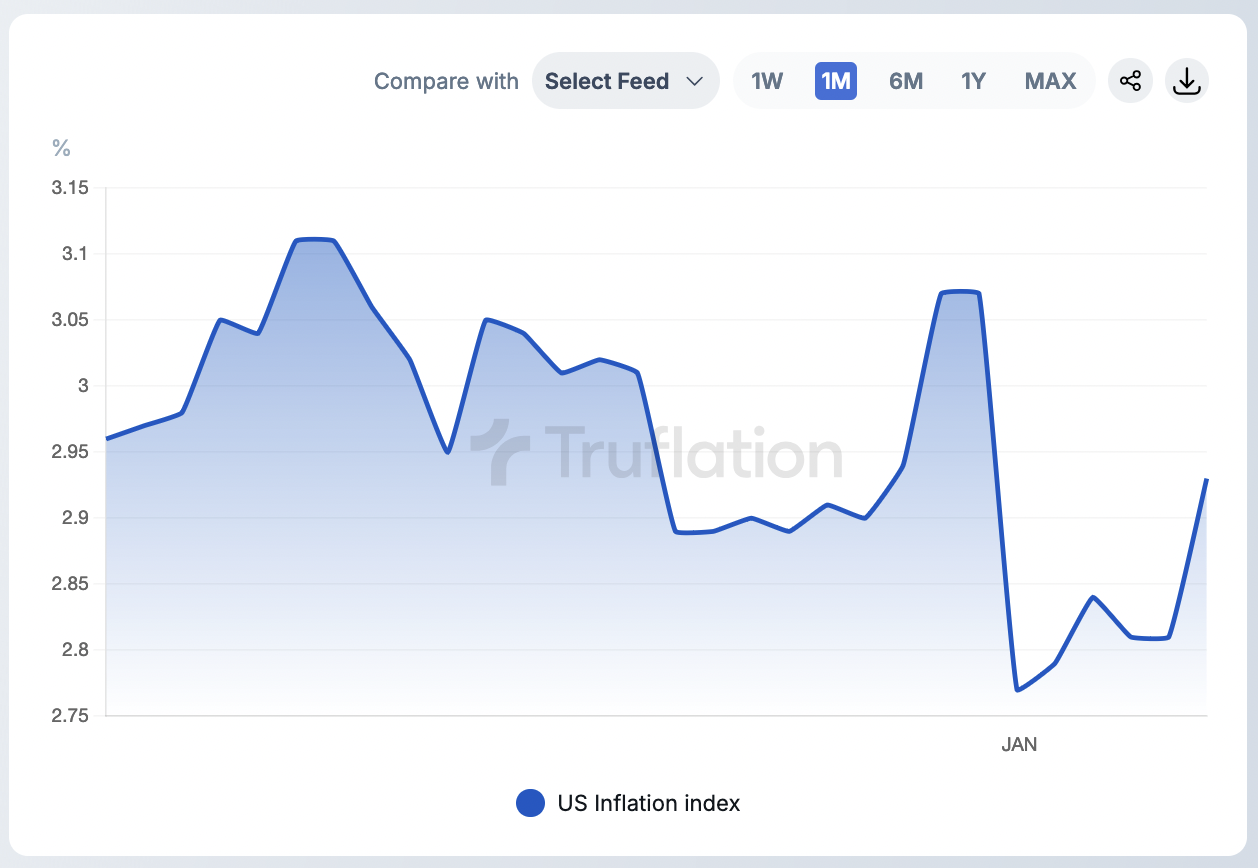The image size is (1258, 868).
Task: Download the chart data
Action: [1187, 81]
